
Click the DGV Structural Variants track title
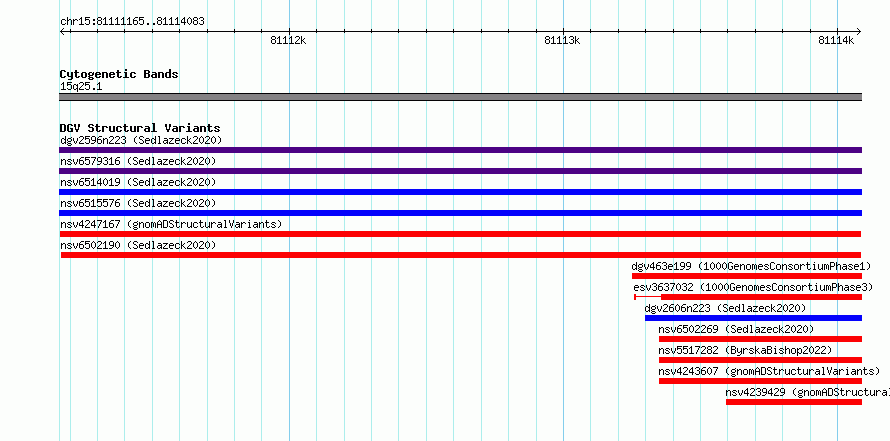[x=140, y=128]
